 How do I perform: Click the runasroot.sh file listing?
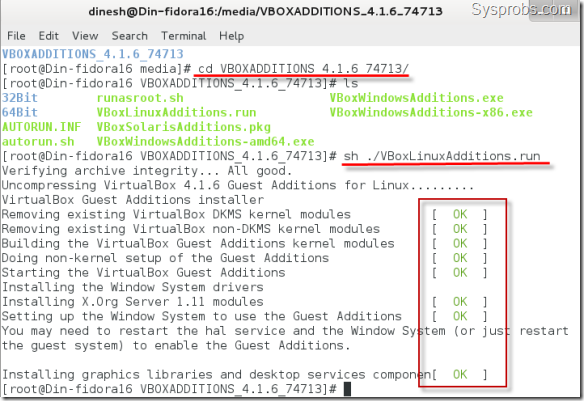click(140, 98)
